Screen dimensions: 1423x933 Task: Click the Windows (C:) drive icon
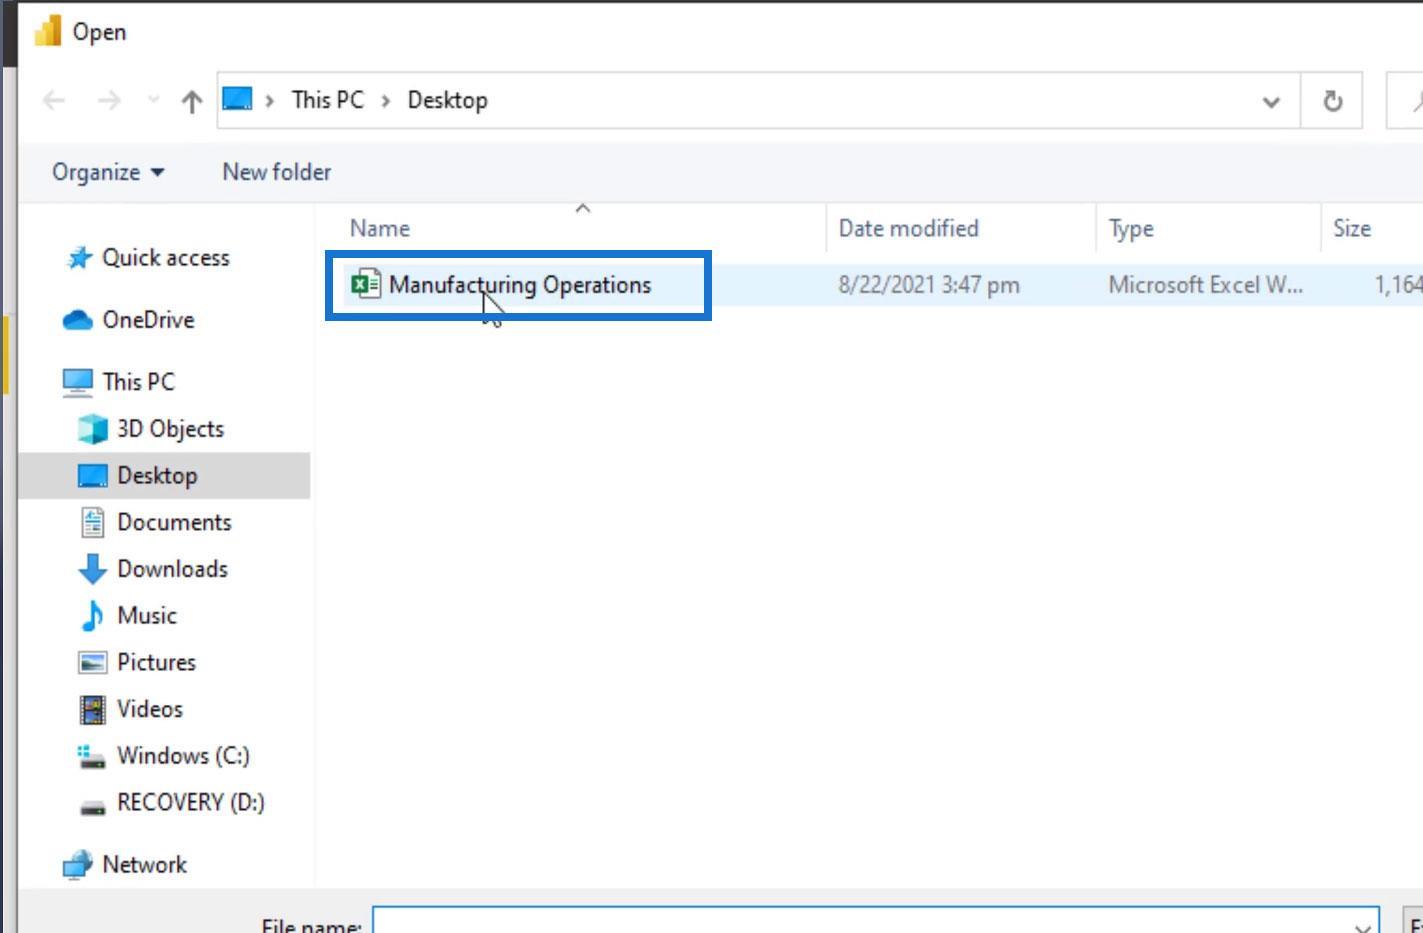[92, 757]
